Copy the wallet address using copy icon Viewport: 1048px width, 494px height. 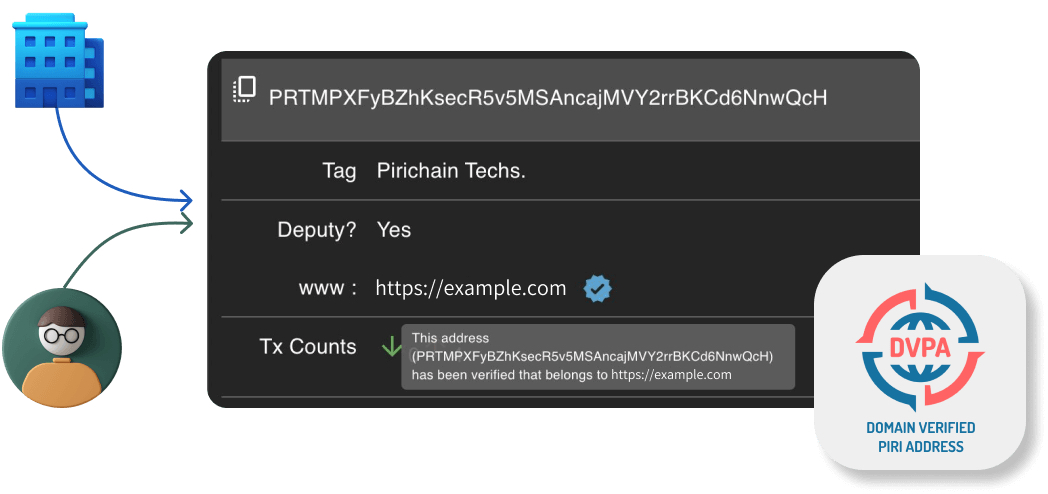pos(245,89)
